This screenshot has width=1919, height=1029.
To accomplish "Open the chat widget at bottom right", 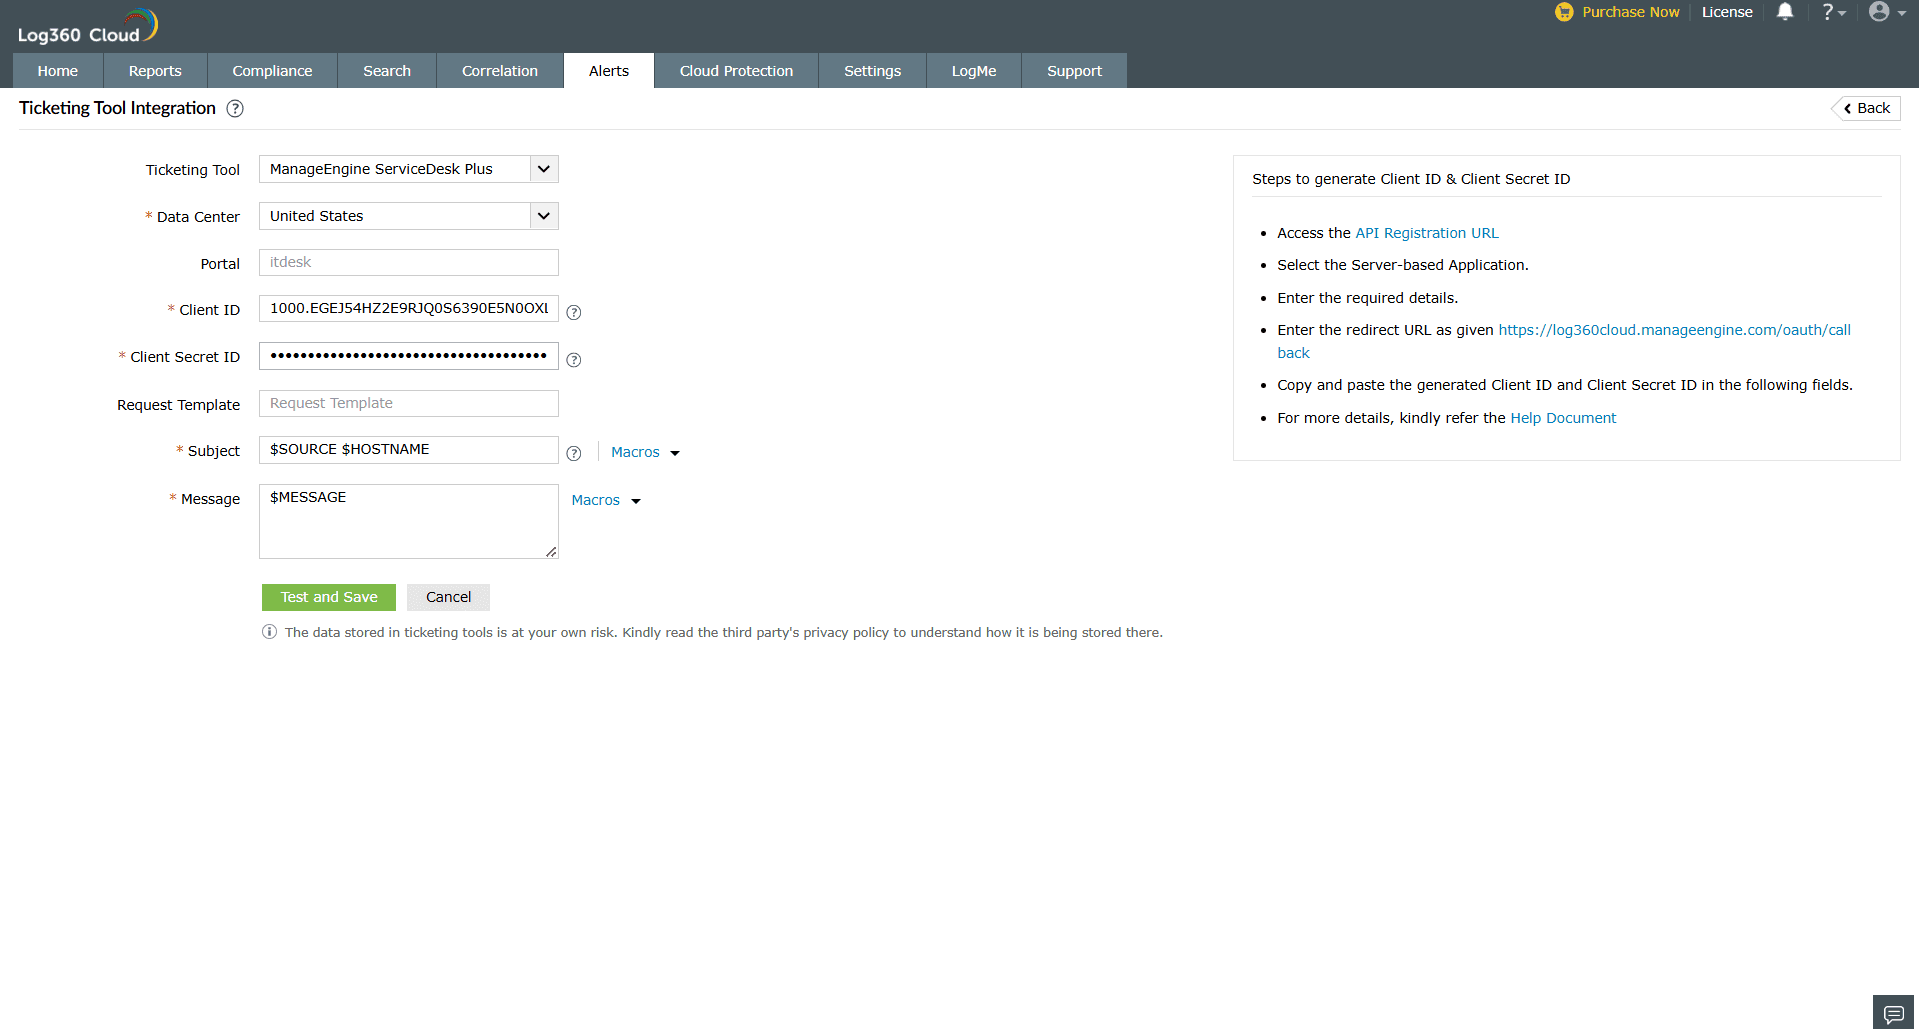I will (1892, 1012).
